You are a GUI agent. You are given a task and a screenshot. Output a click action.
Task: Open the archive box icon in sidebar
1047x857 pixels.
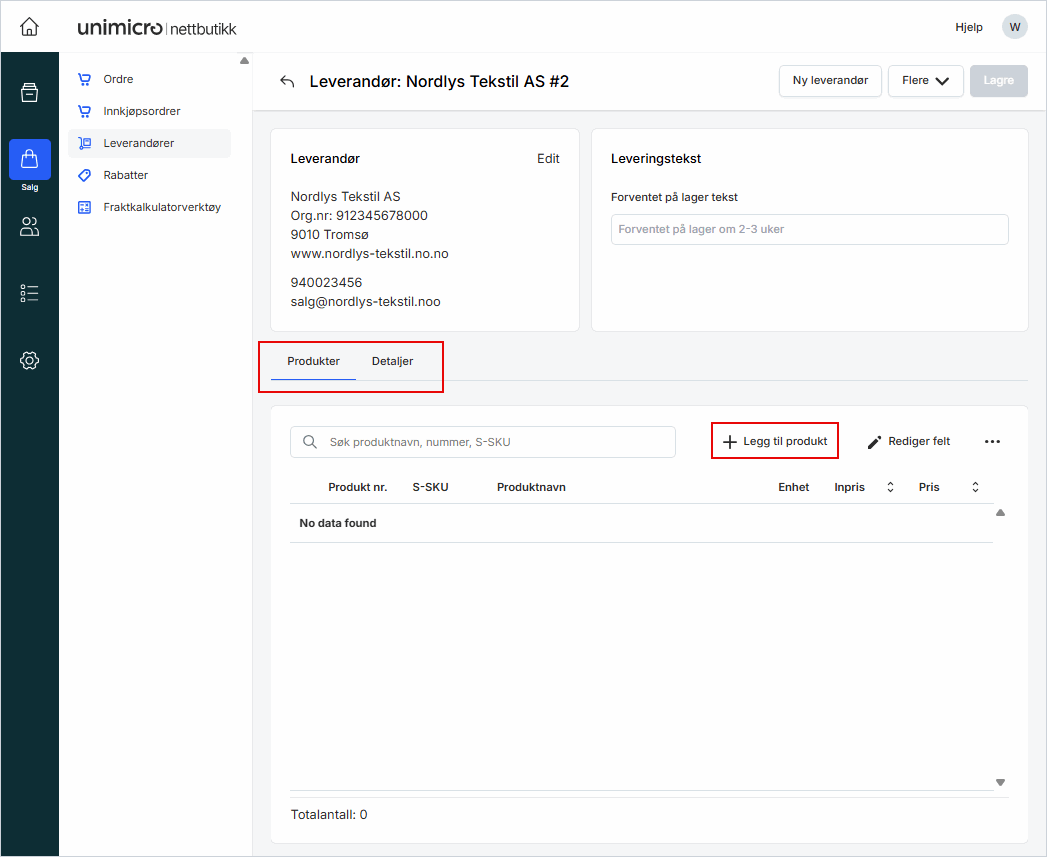[x=29, y=93]
